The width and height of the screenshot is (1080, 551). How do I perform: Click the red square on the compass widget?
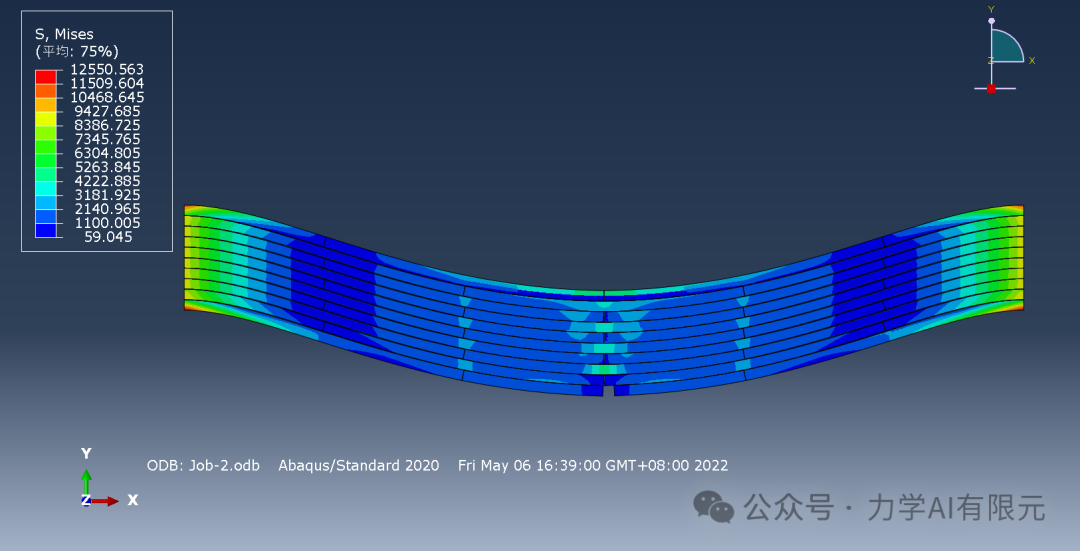[991, 89]
